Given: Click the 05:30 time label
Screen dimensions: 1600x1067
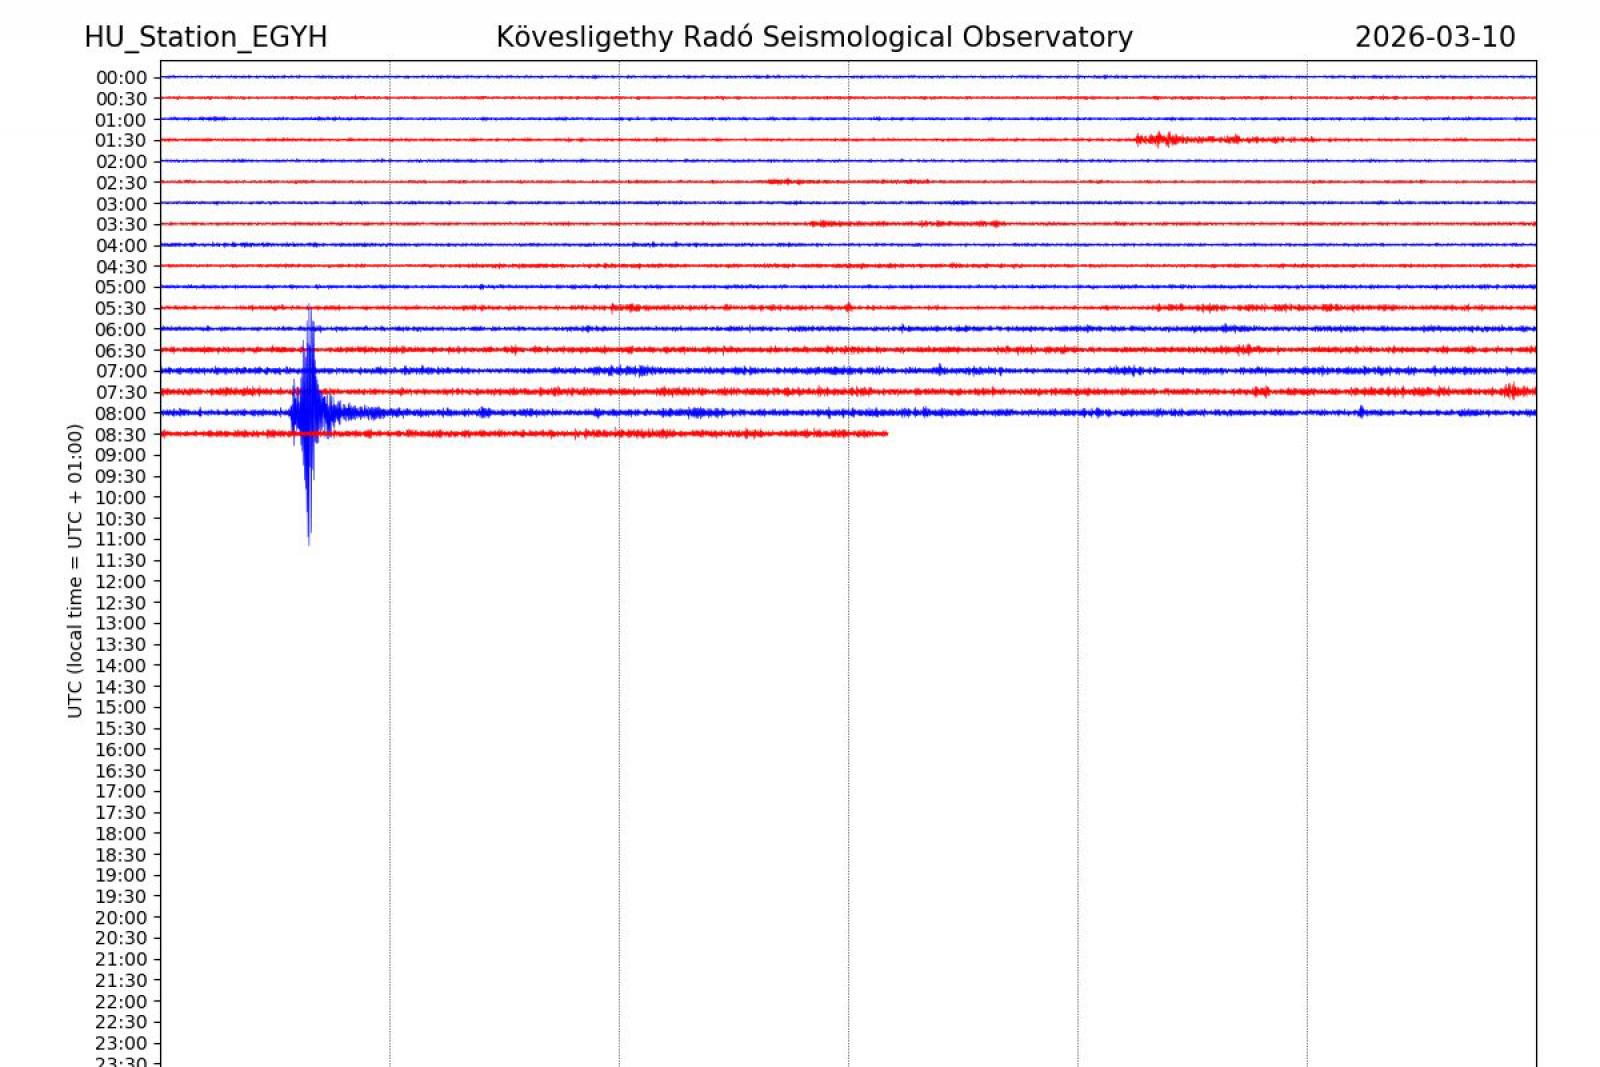Looking at the screenshot, I should (x=121, y=309).
